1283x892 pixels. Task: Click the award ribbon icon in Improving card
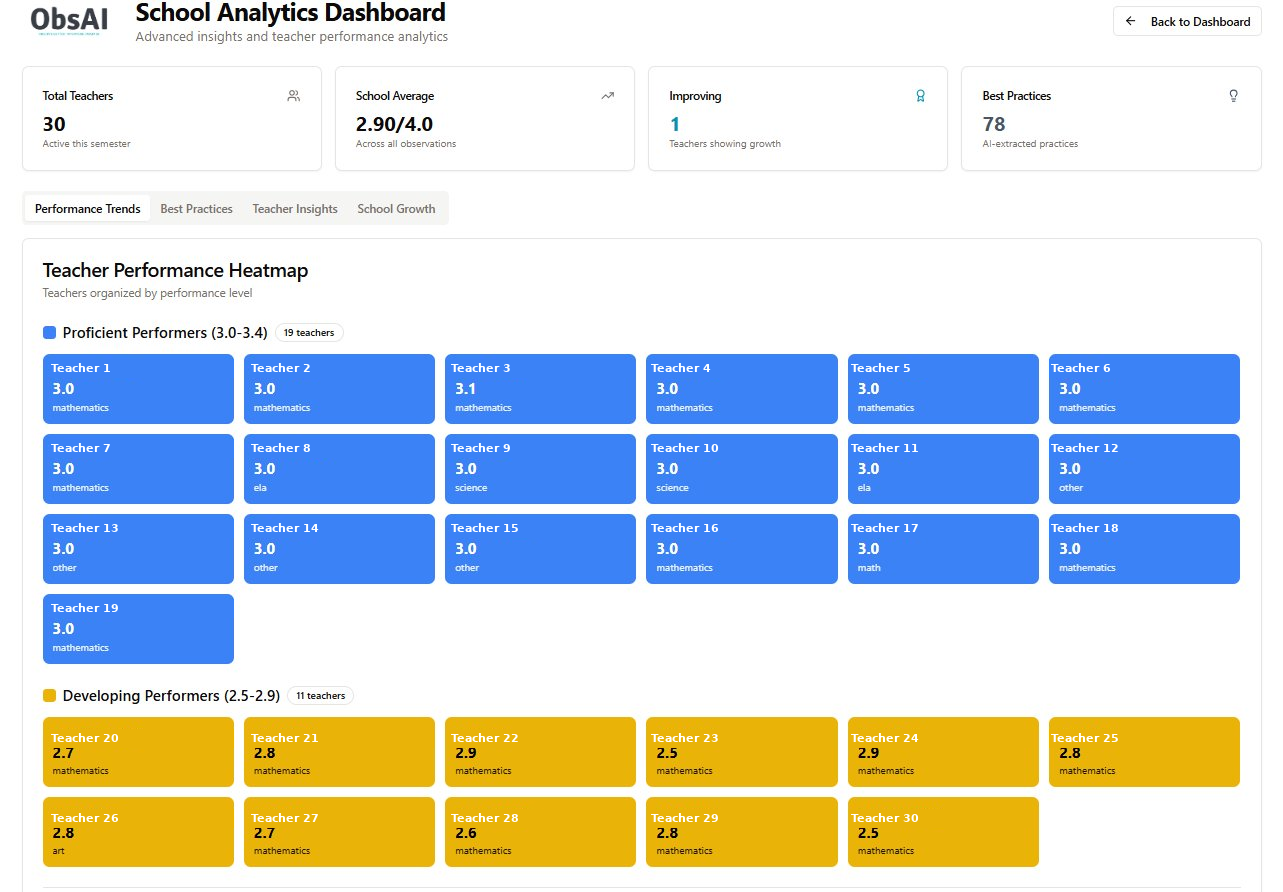920,96
